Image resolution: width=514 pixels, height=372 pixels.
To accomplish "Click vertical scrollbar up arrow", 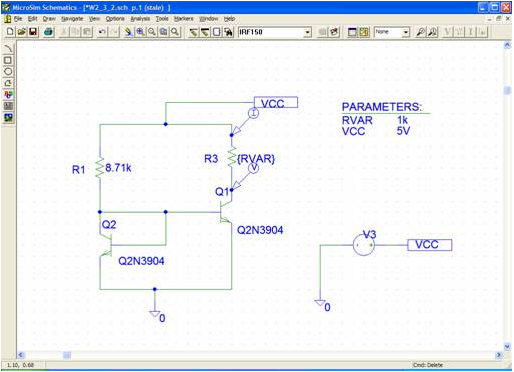I will pyautogui.click(x=507, y=45).
